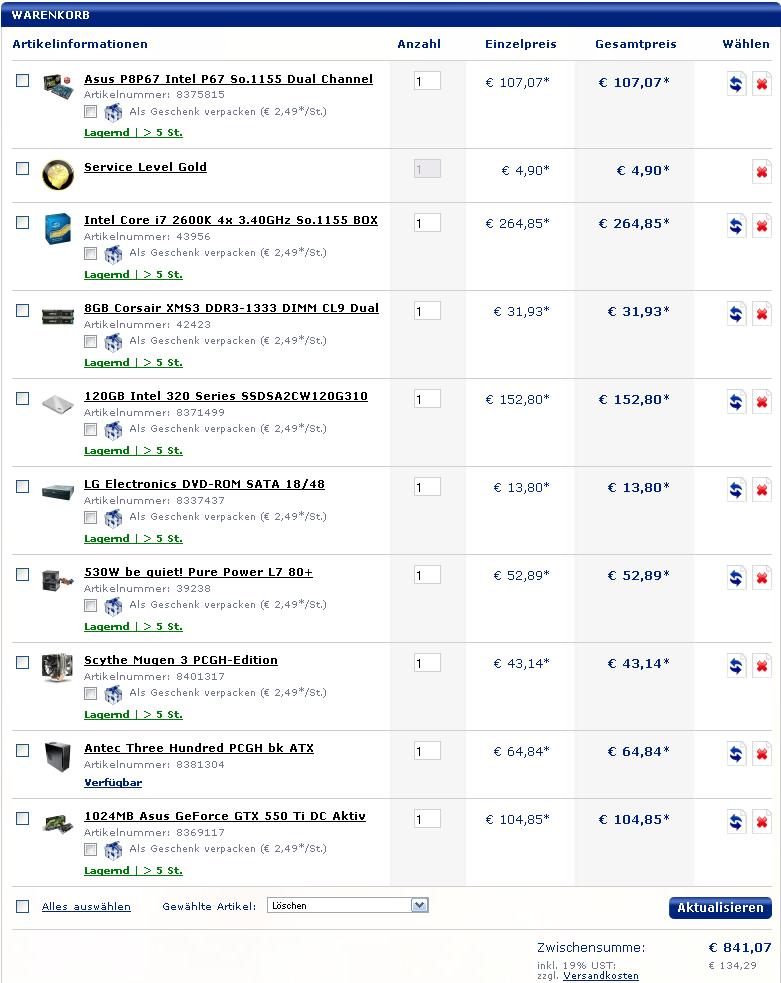Click gift box icon under Intel Core i7

[x=113, y=254]
